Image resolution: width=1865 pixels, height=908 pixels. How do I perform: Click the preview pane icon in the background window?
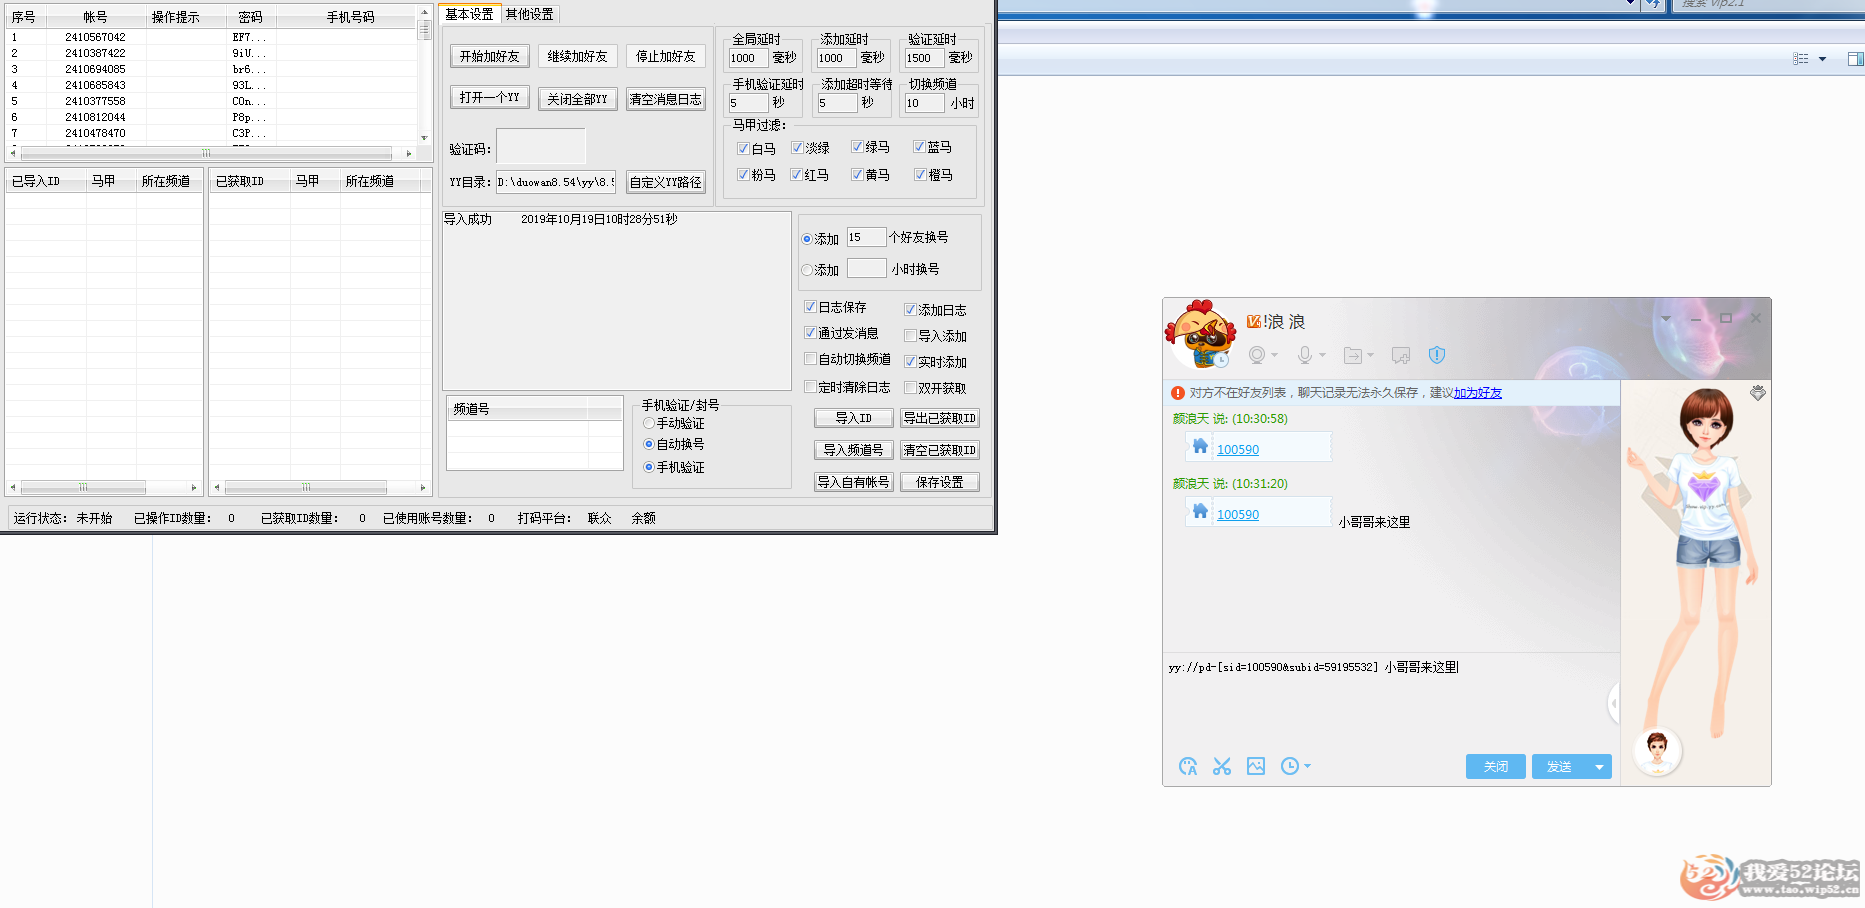pyautogui.click(x=1855, y=59)
